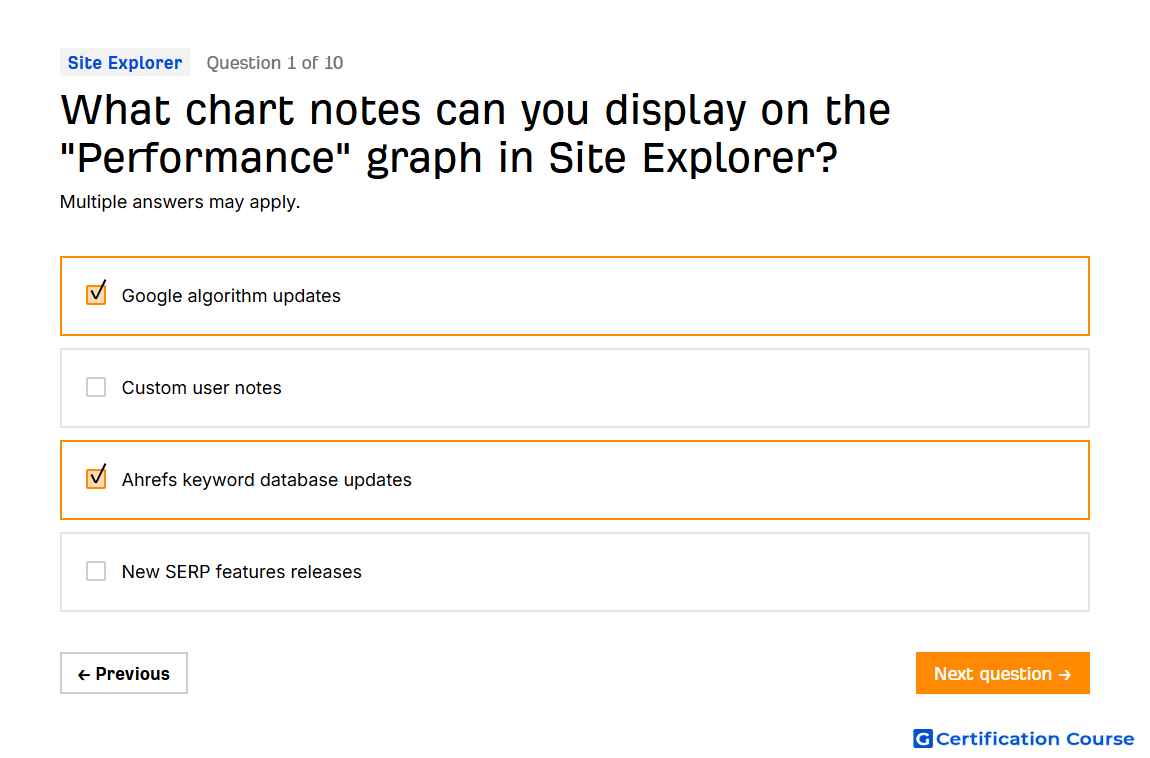The height and width of the screenshot is (758, 1150).
Task: Click the right arrow icon in Next question
Action: [x=1066, y=674]
